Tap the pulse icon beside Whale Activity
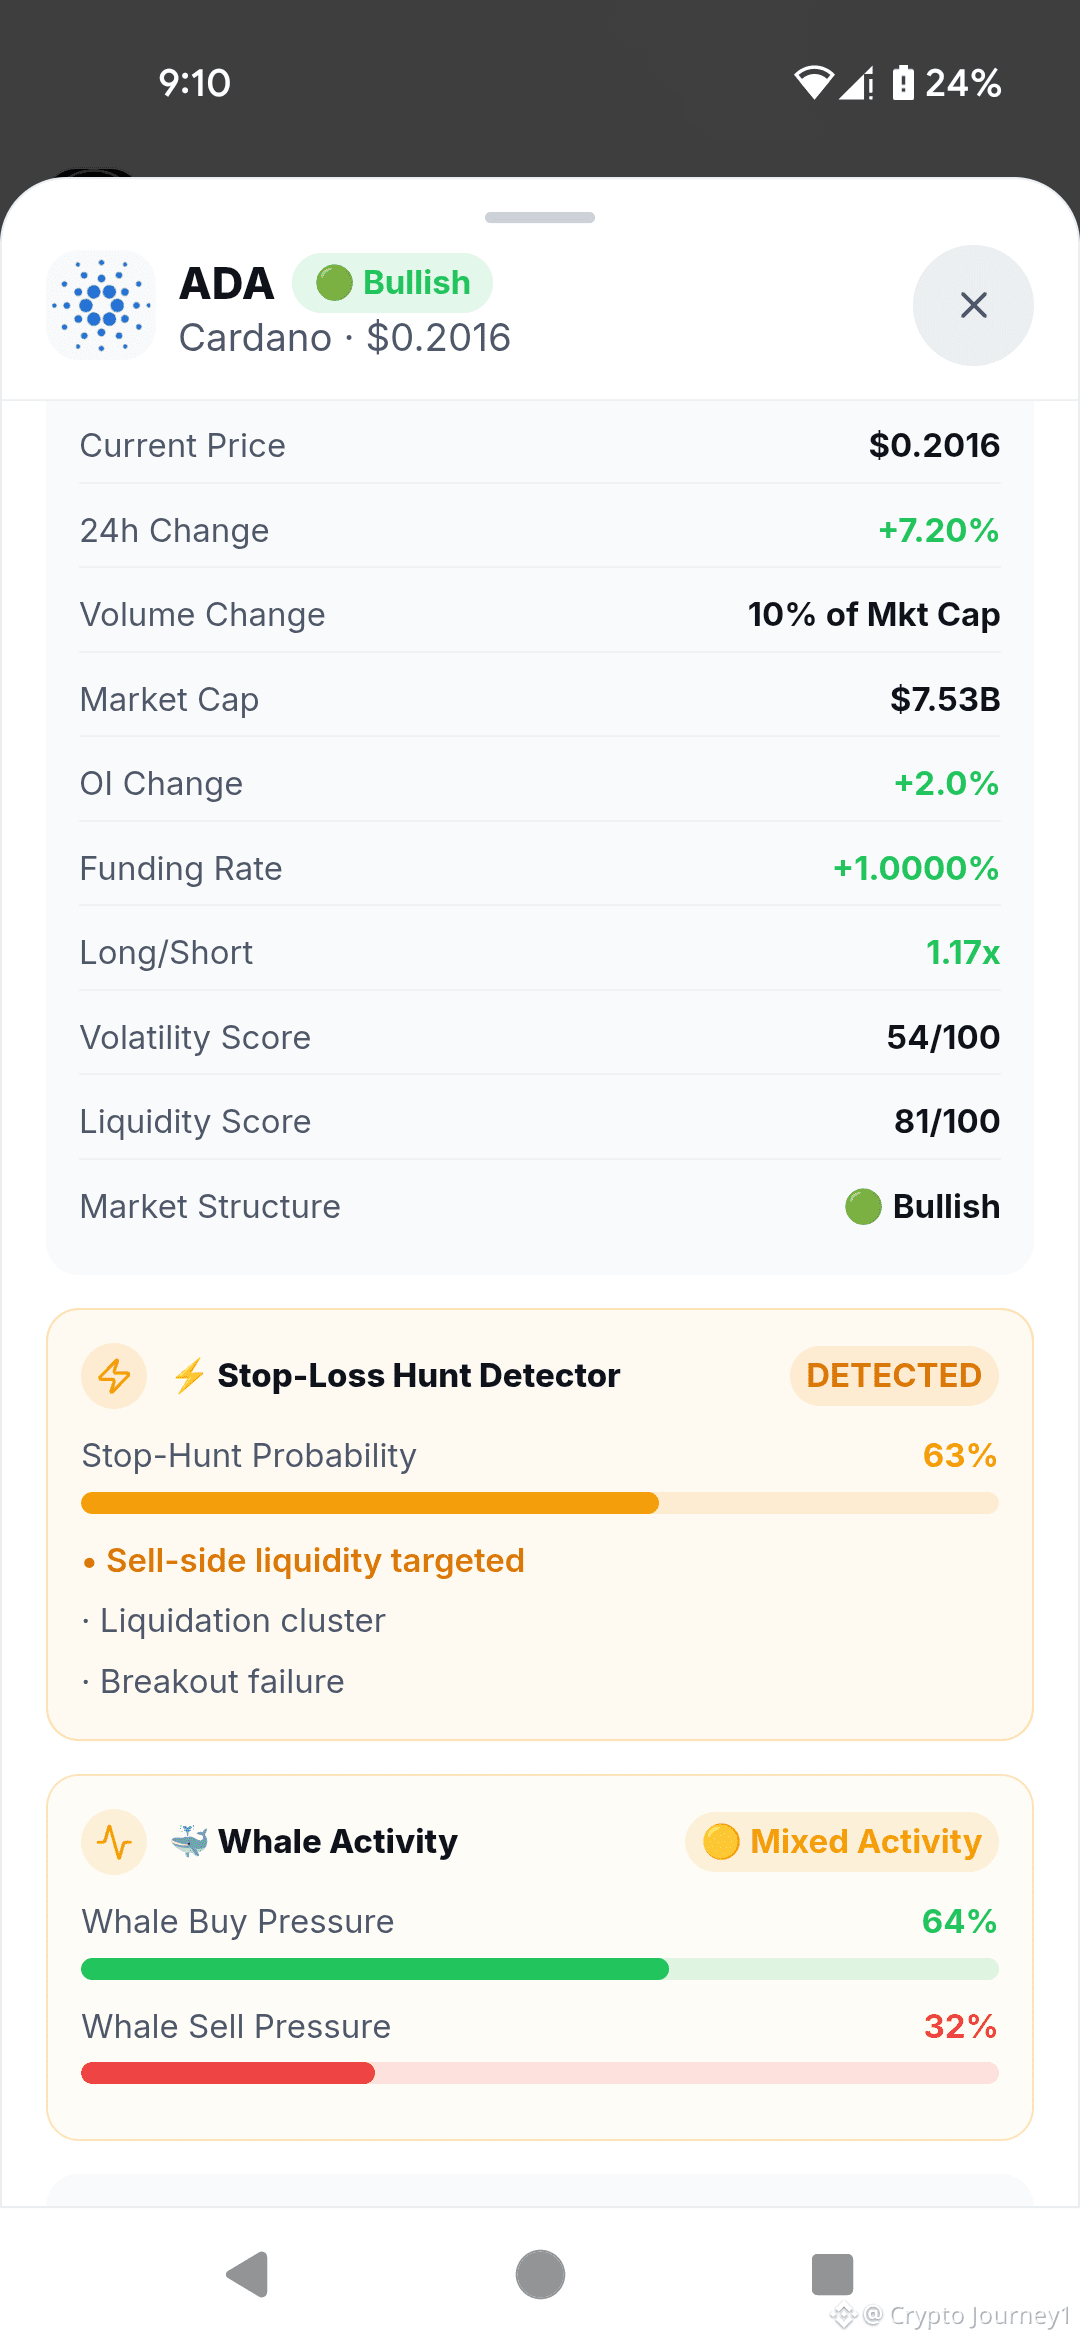The image size is (1080, 2340). [x=114, y=1842]
